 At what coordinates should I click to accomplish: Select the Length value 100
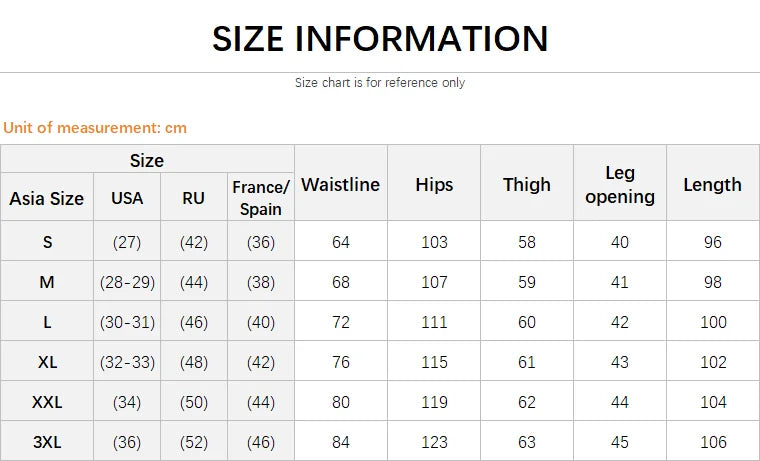713,322
